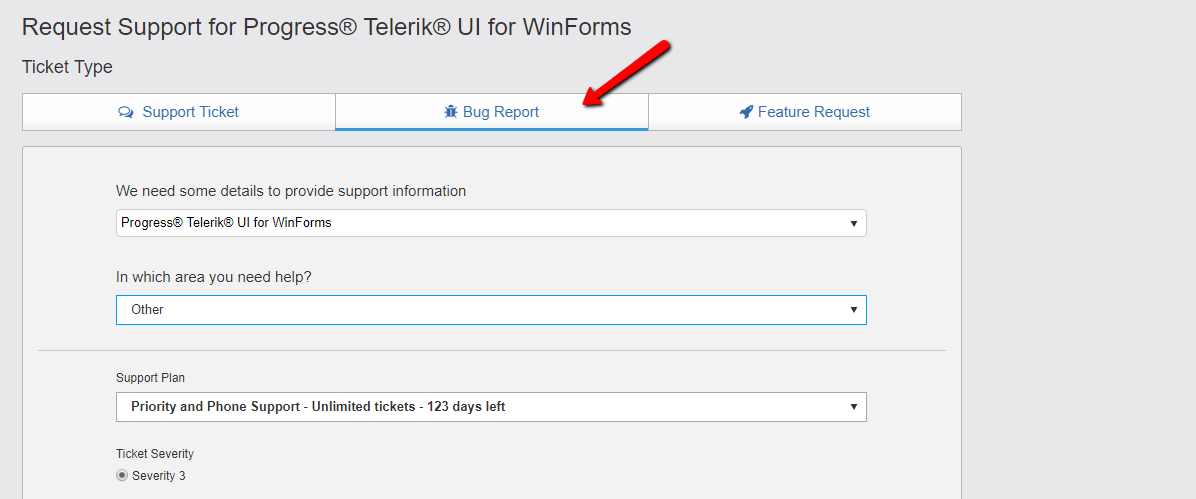Click the 'In which area you need help?' label
1196x499 pixels.
tap(214, 277)
